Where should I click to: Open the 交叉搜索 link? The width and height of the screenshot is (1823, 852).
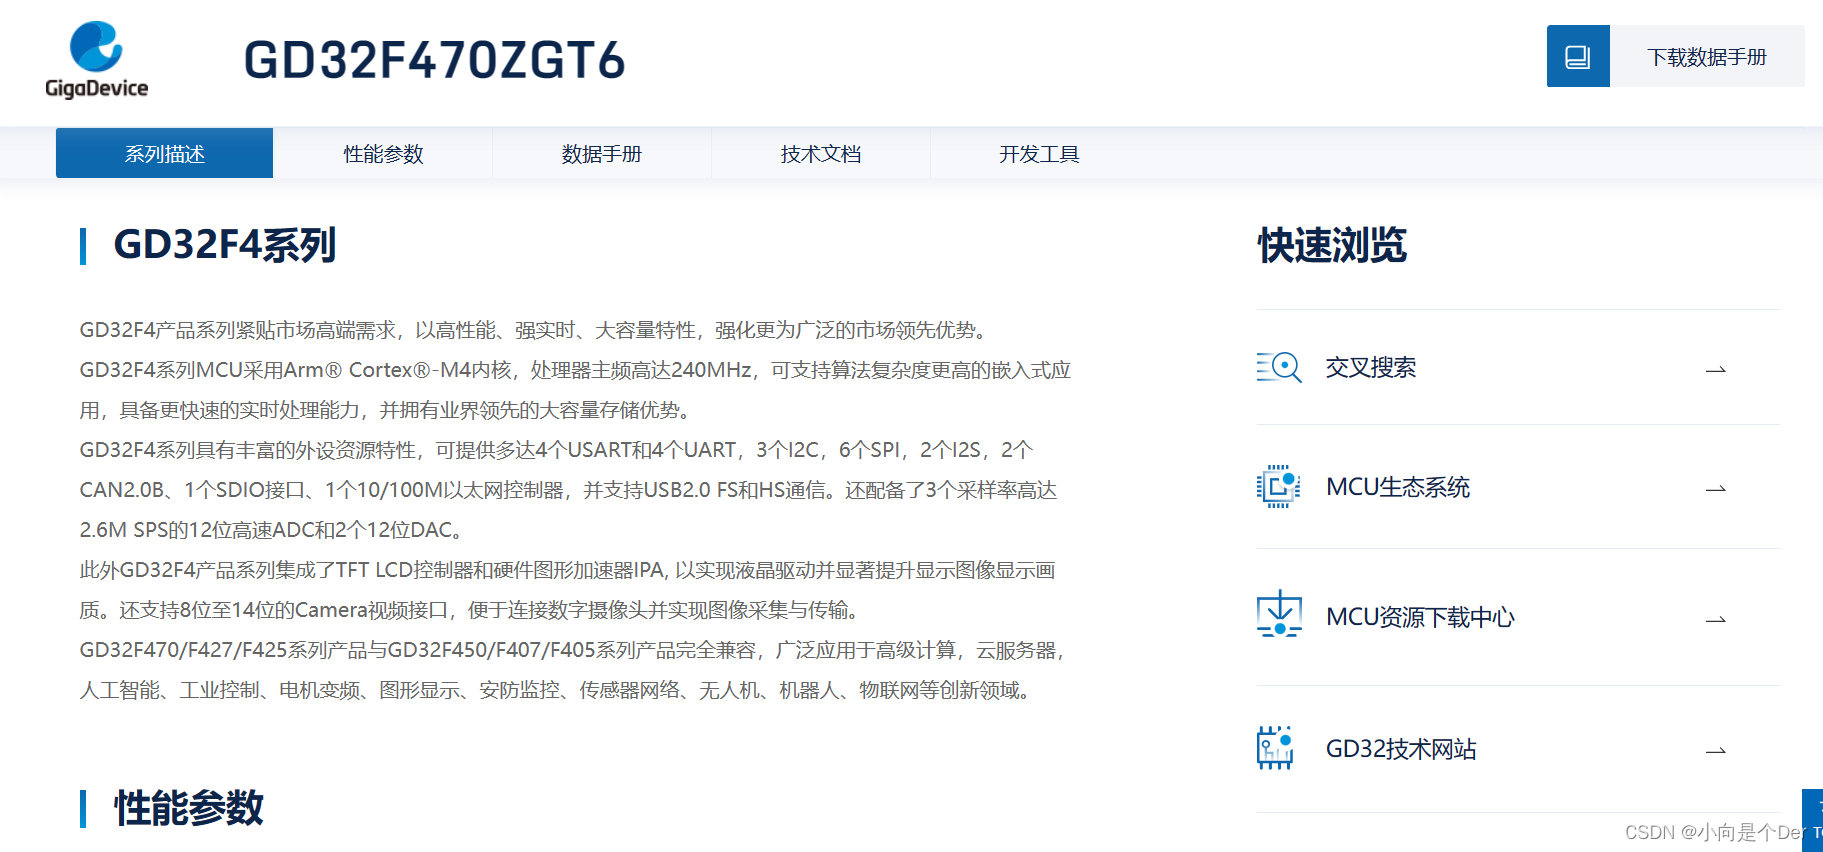pyautogui.click(x=1370, y=367)
